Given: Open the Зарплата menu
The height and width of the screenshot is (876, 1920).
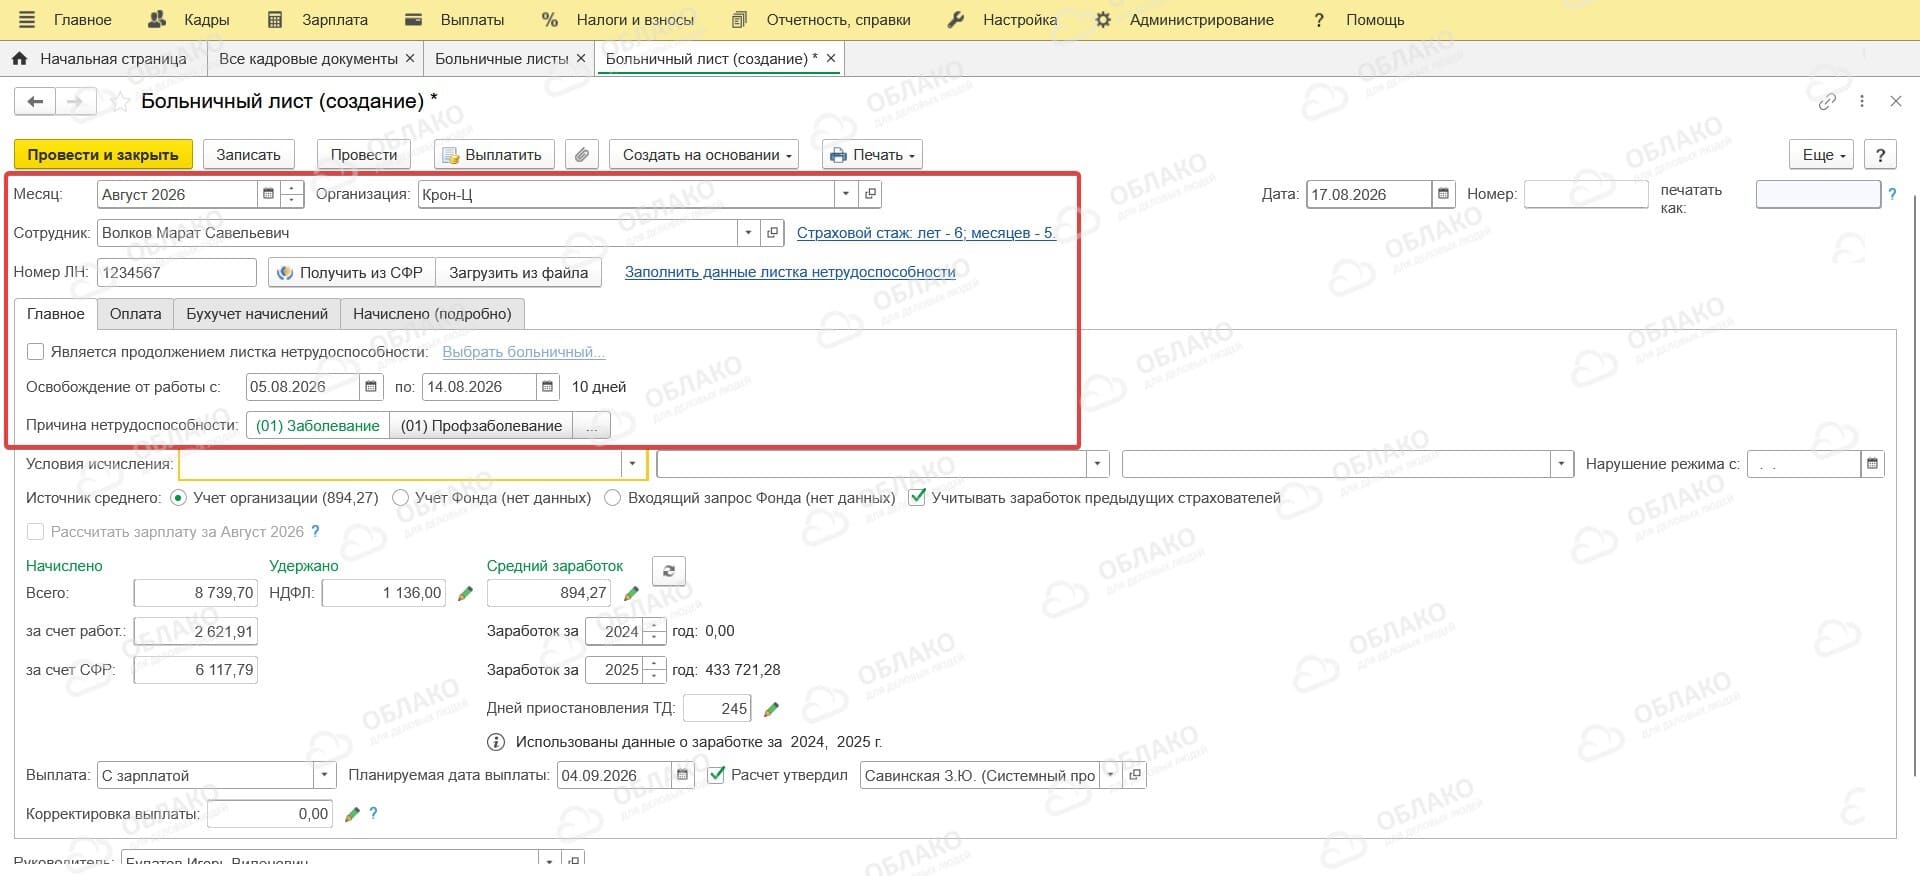Looking at the screenshot, I should coord(318,20).
